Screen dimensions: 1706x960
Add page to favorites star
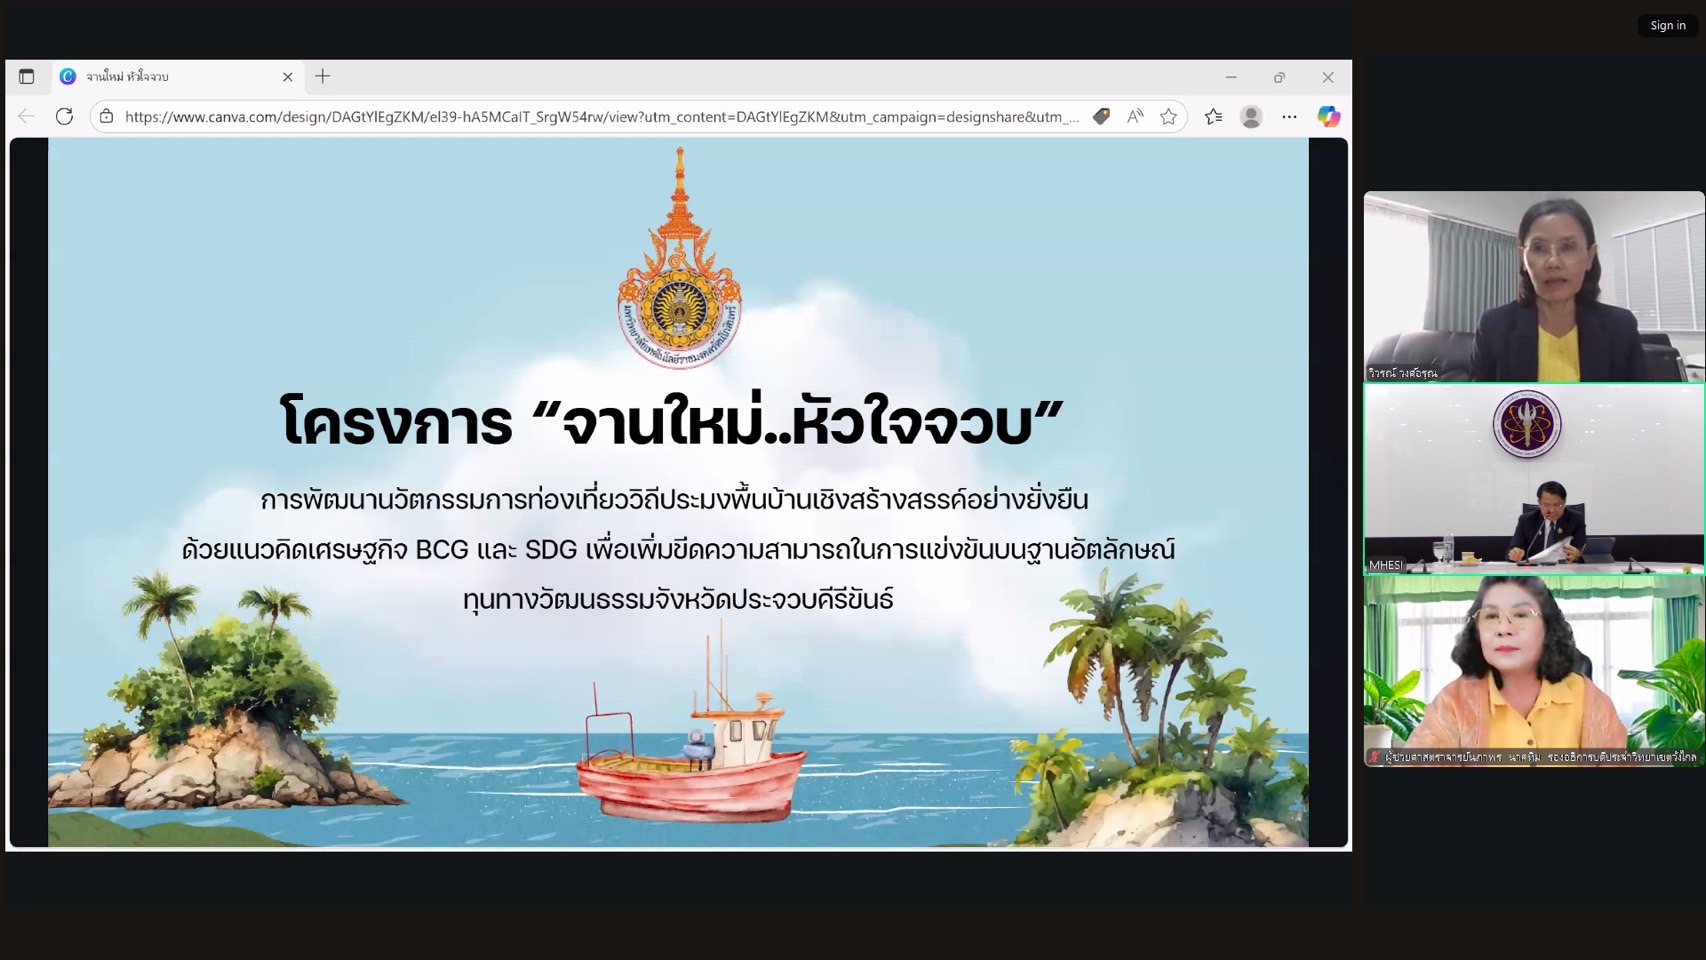click(x=1168, y=116)
